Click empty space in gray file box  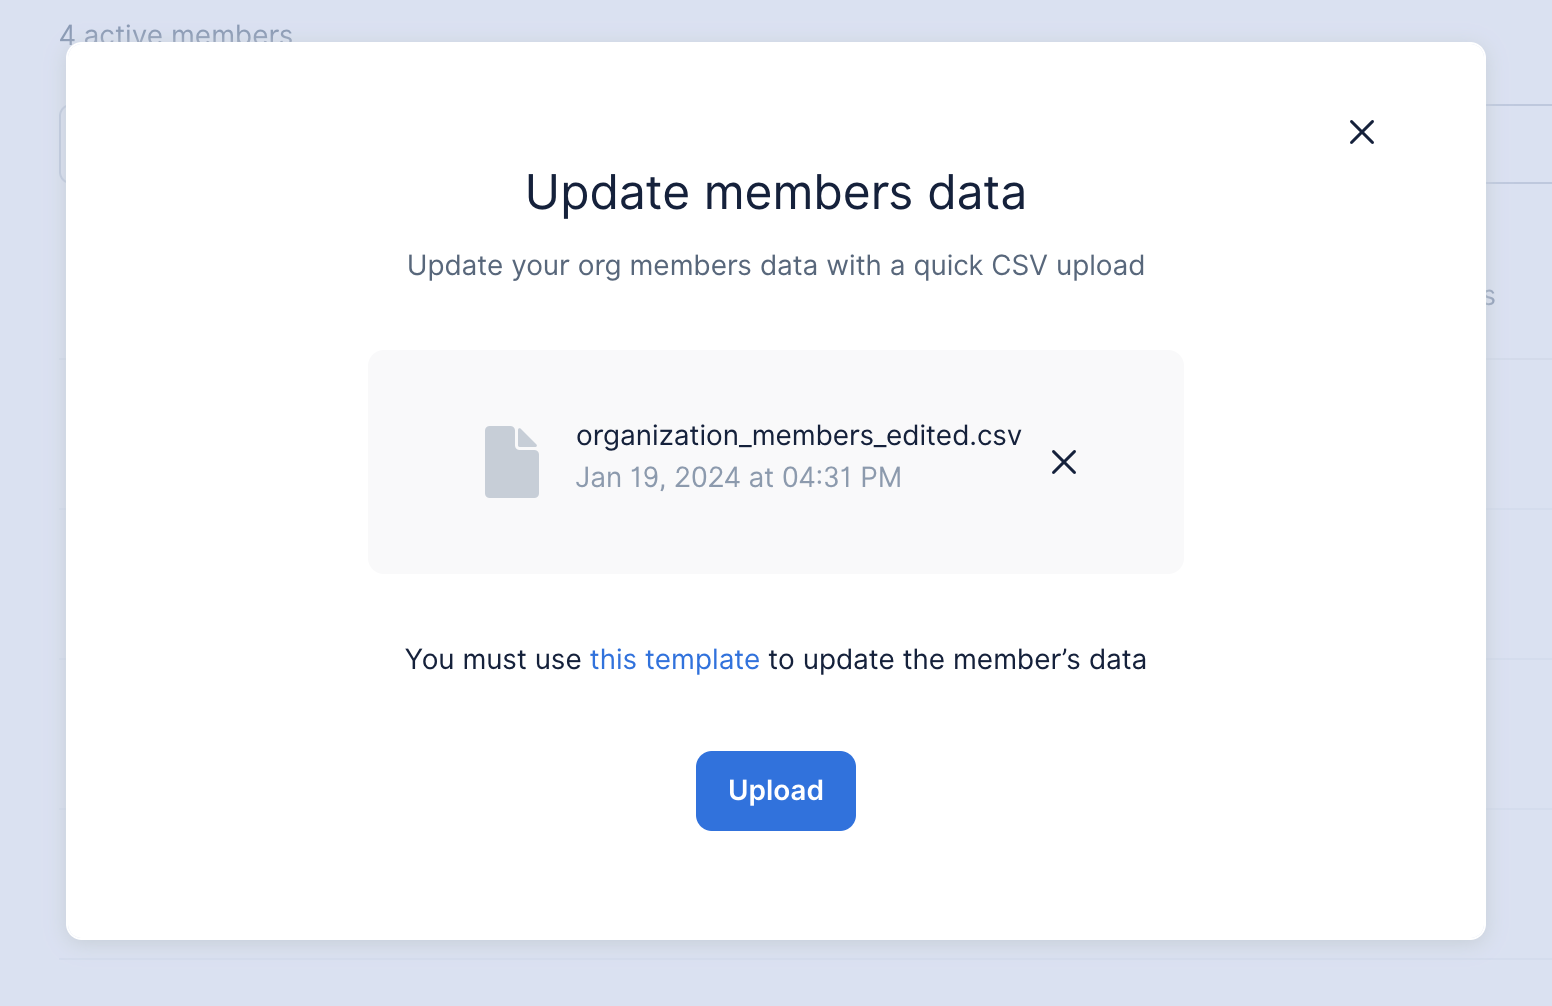point(1120,530)
